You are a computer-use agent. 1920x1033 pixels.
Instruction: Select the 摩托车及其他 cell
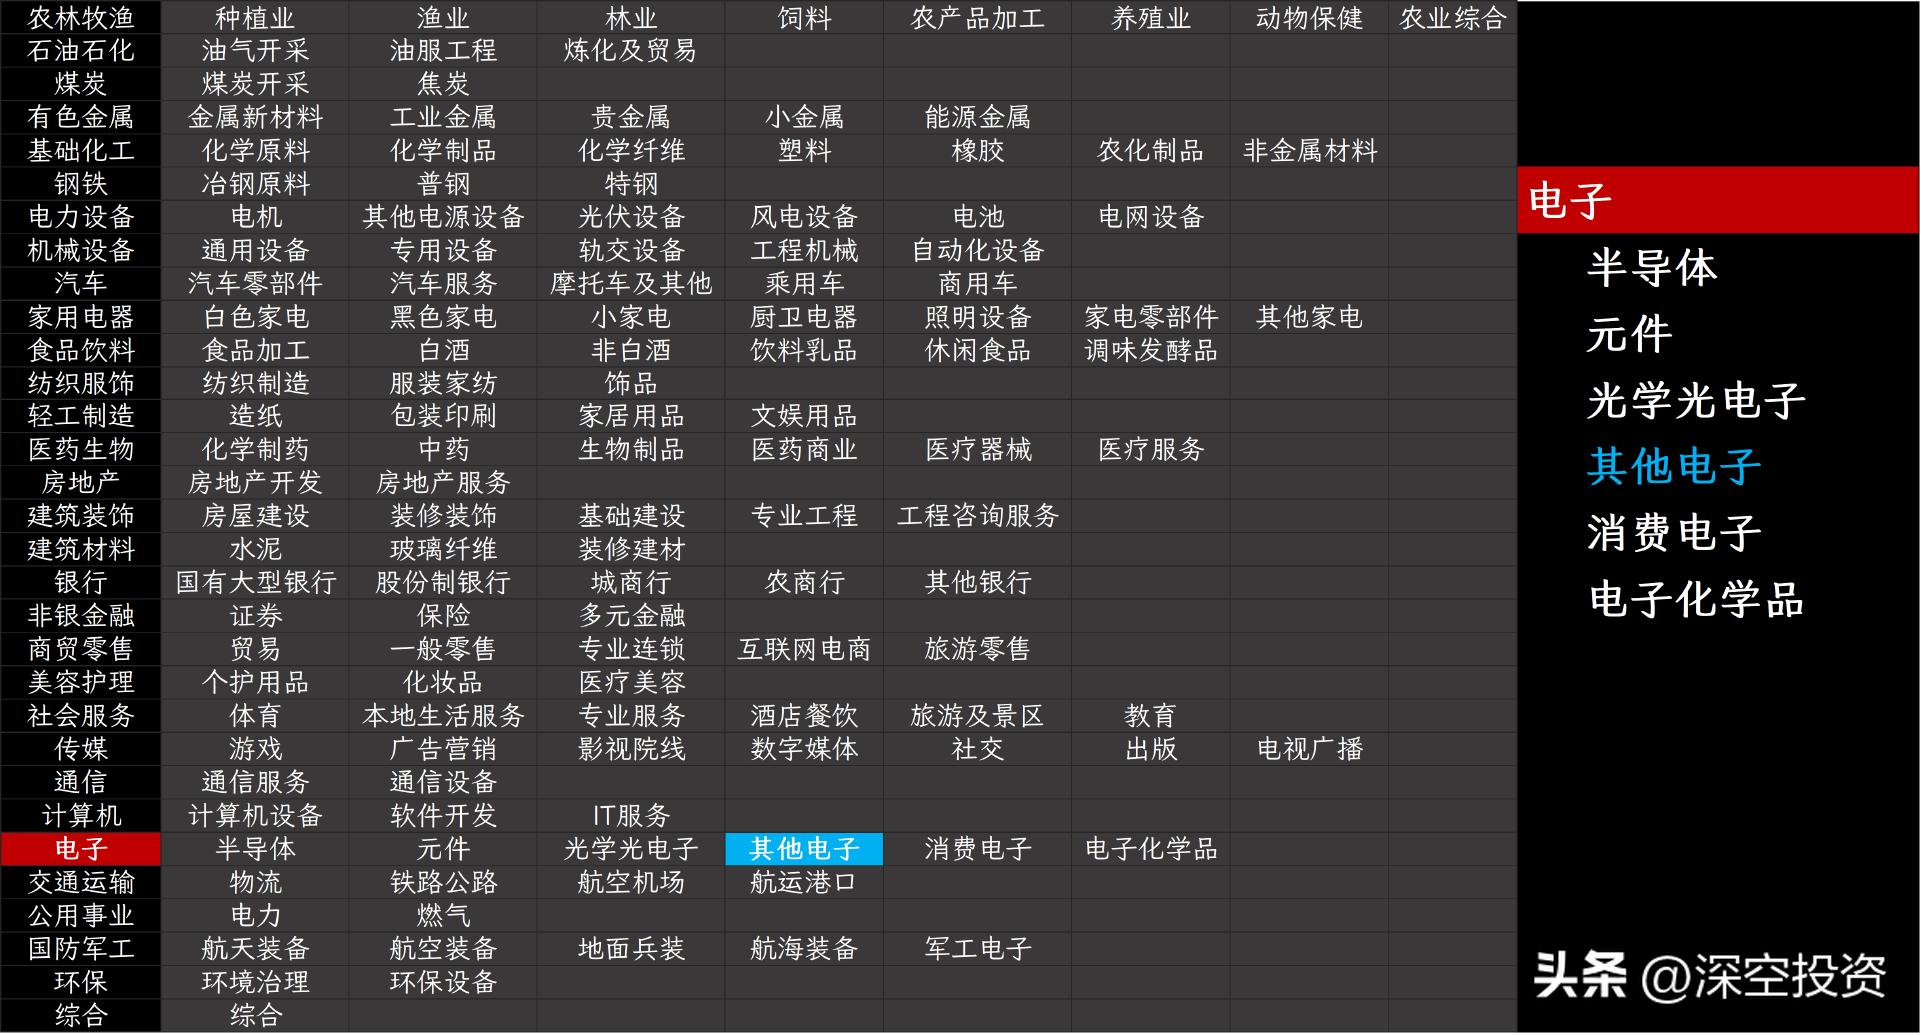pos(630,283)
